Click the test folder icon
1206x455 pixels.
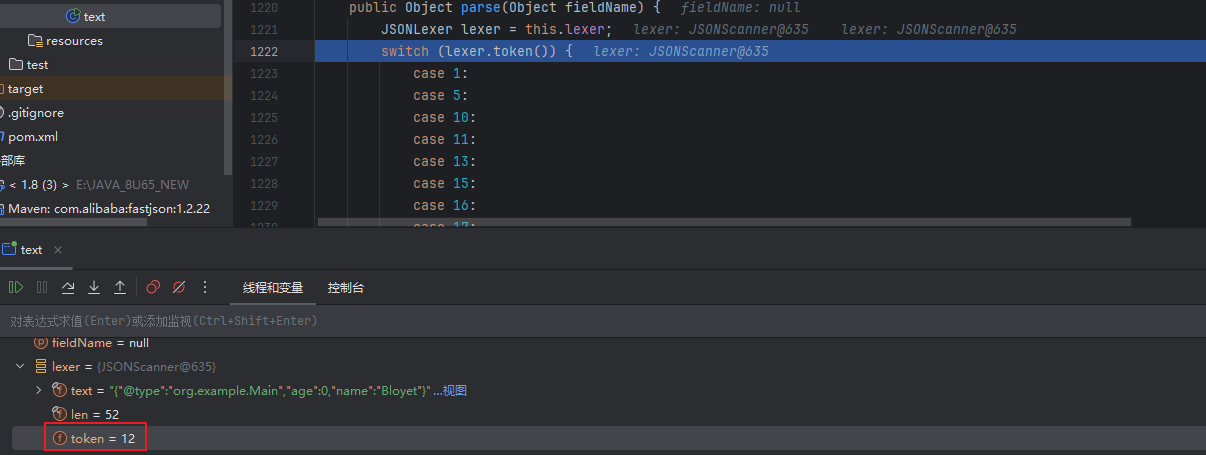(x=15, y=65)
